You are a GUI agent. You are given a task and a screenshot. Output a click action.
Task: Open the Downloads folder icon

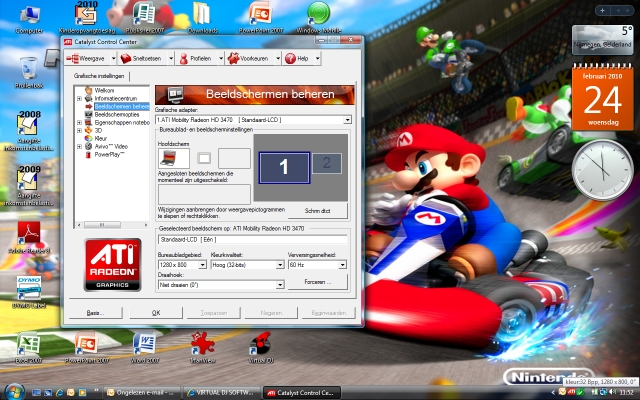(202, 18)
